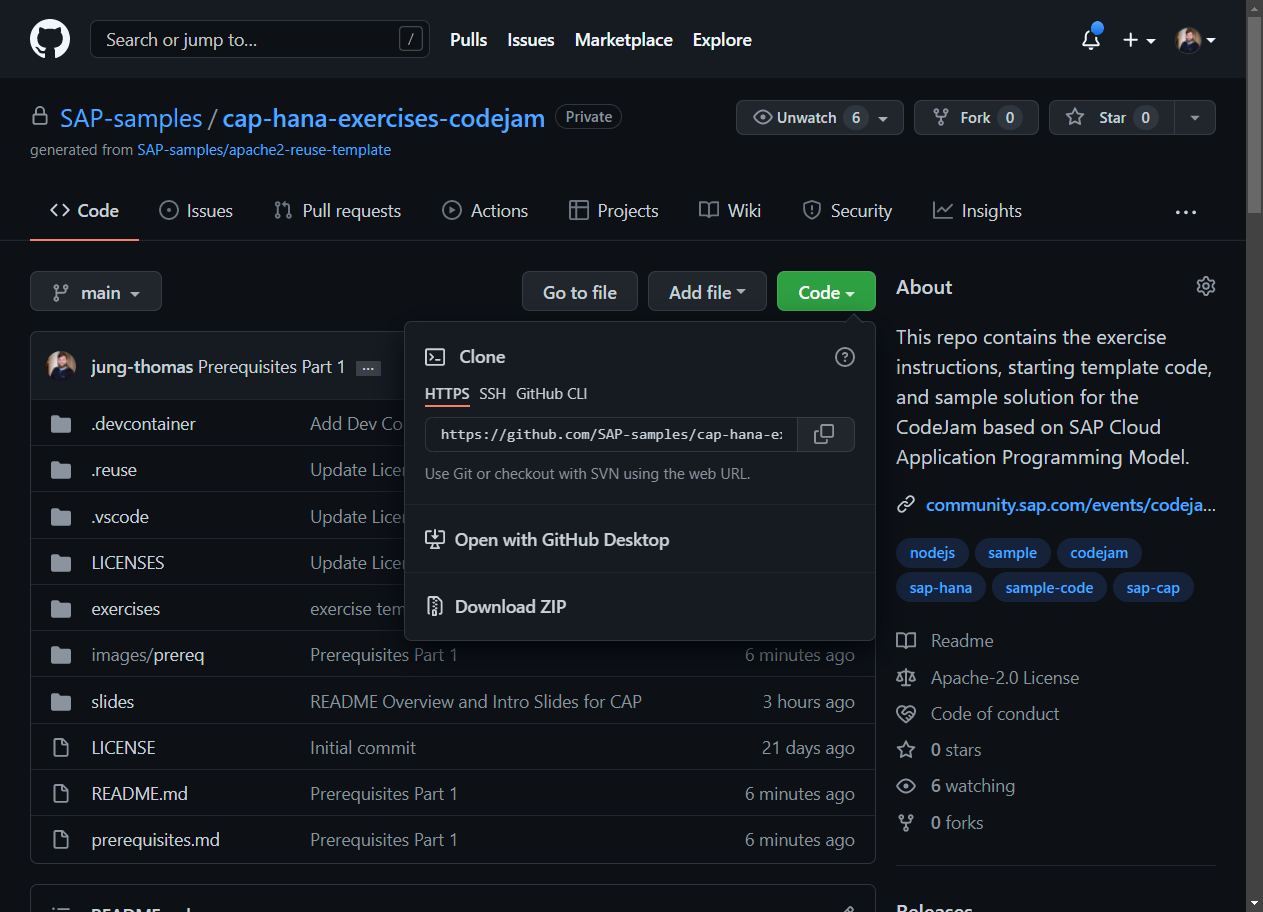Open the Pull requests tab
Image resolution: width=1263 pixels, height=912 pixels.
(x=337, y=211)
